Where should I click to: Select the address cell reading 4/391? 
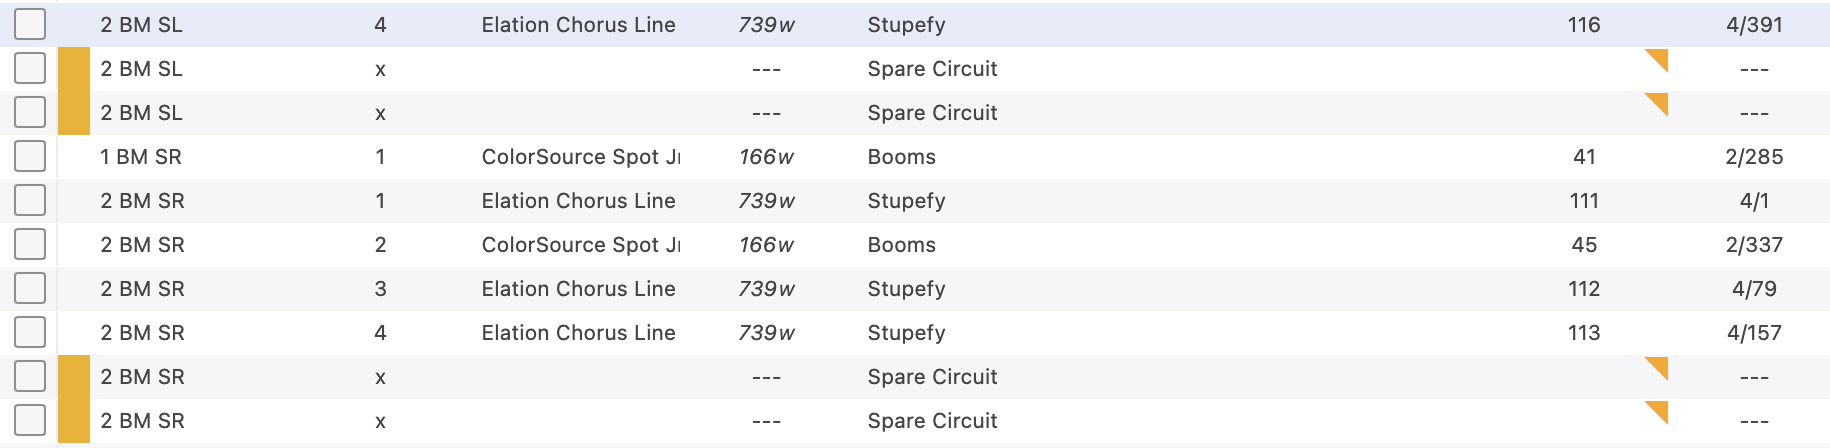(1754, 25)
